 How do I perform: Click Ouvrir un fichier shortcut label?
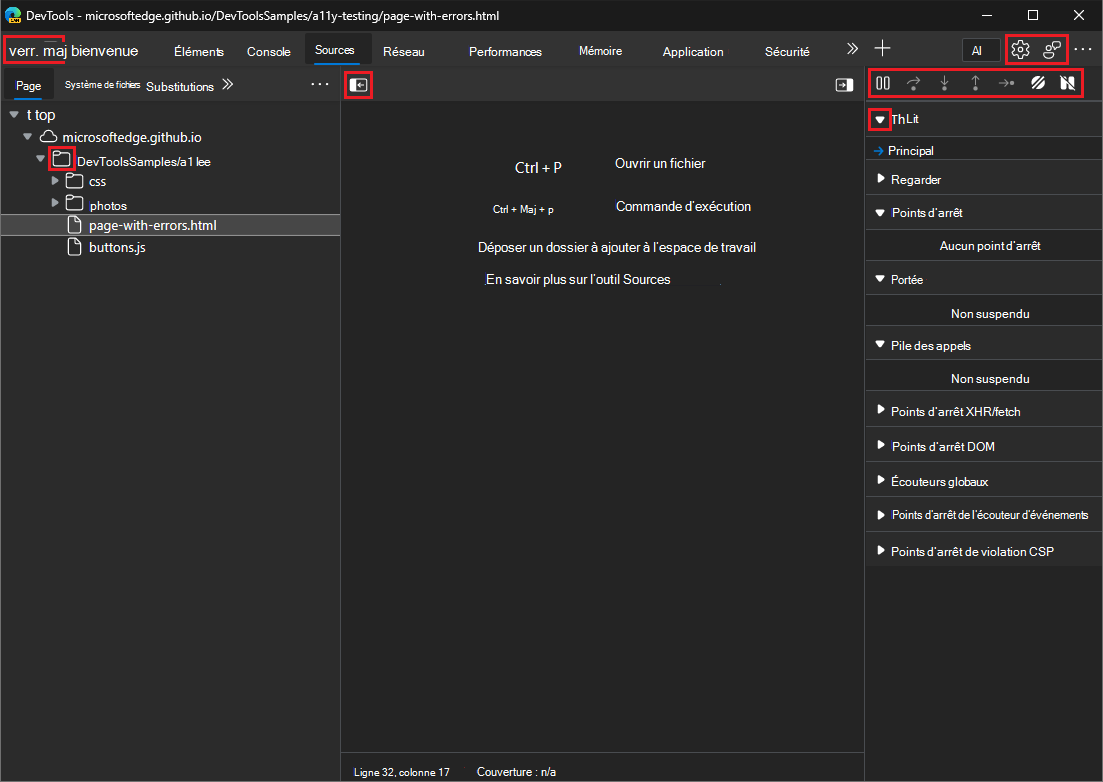pyautogui.click(x=660, y=163)
